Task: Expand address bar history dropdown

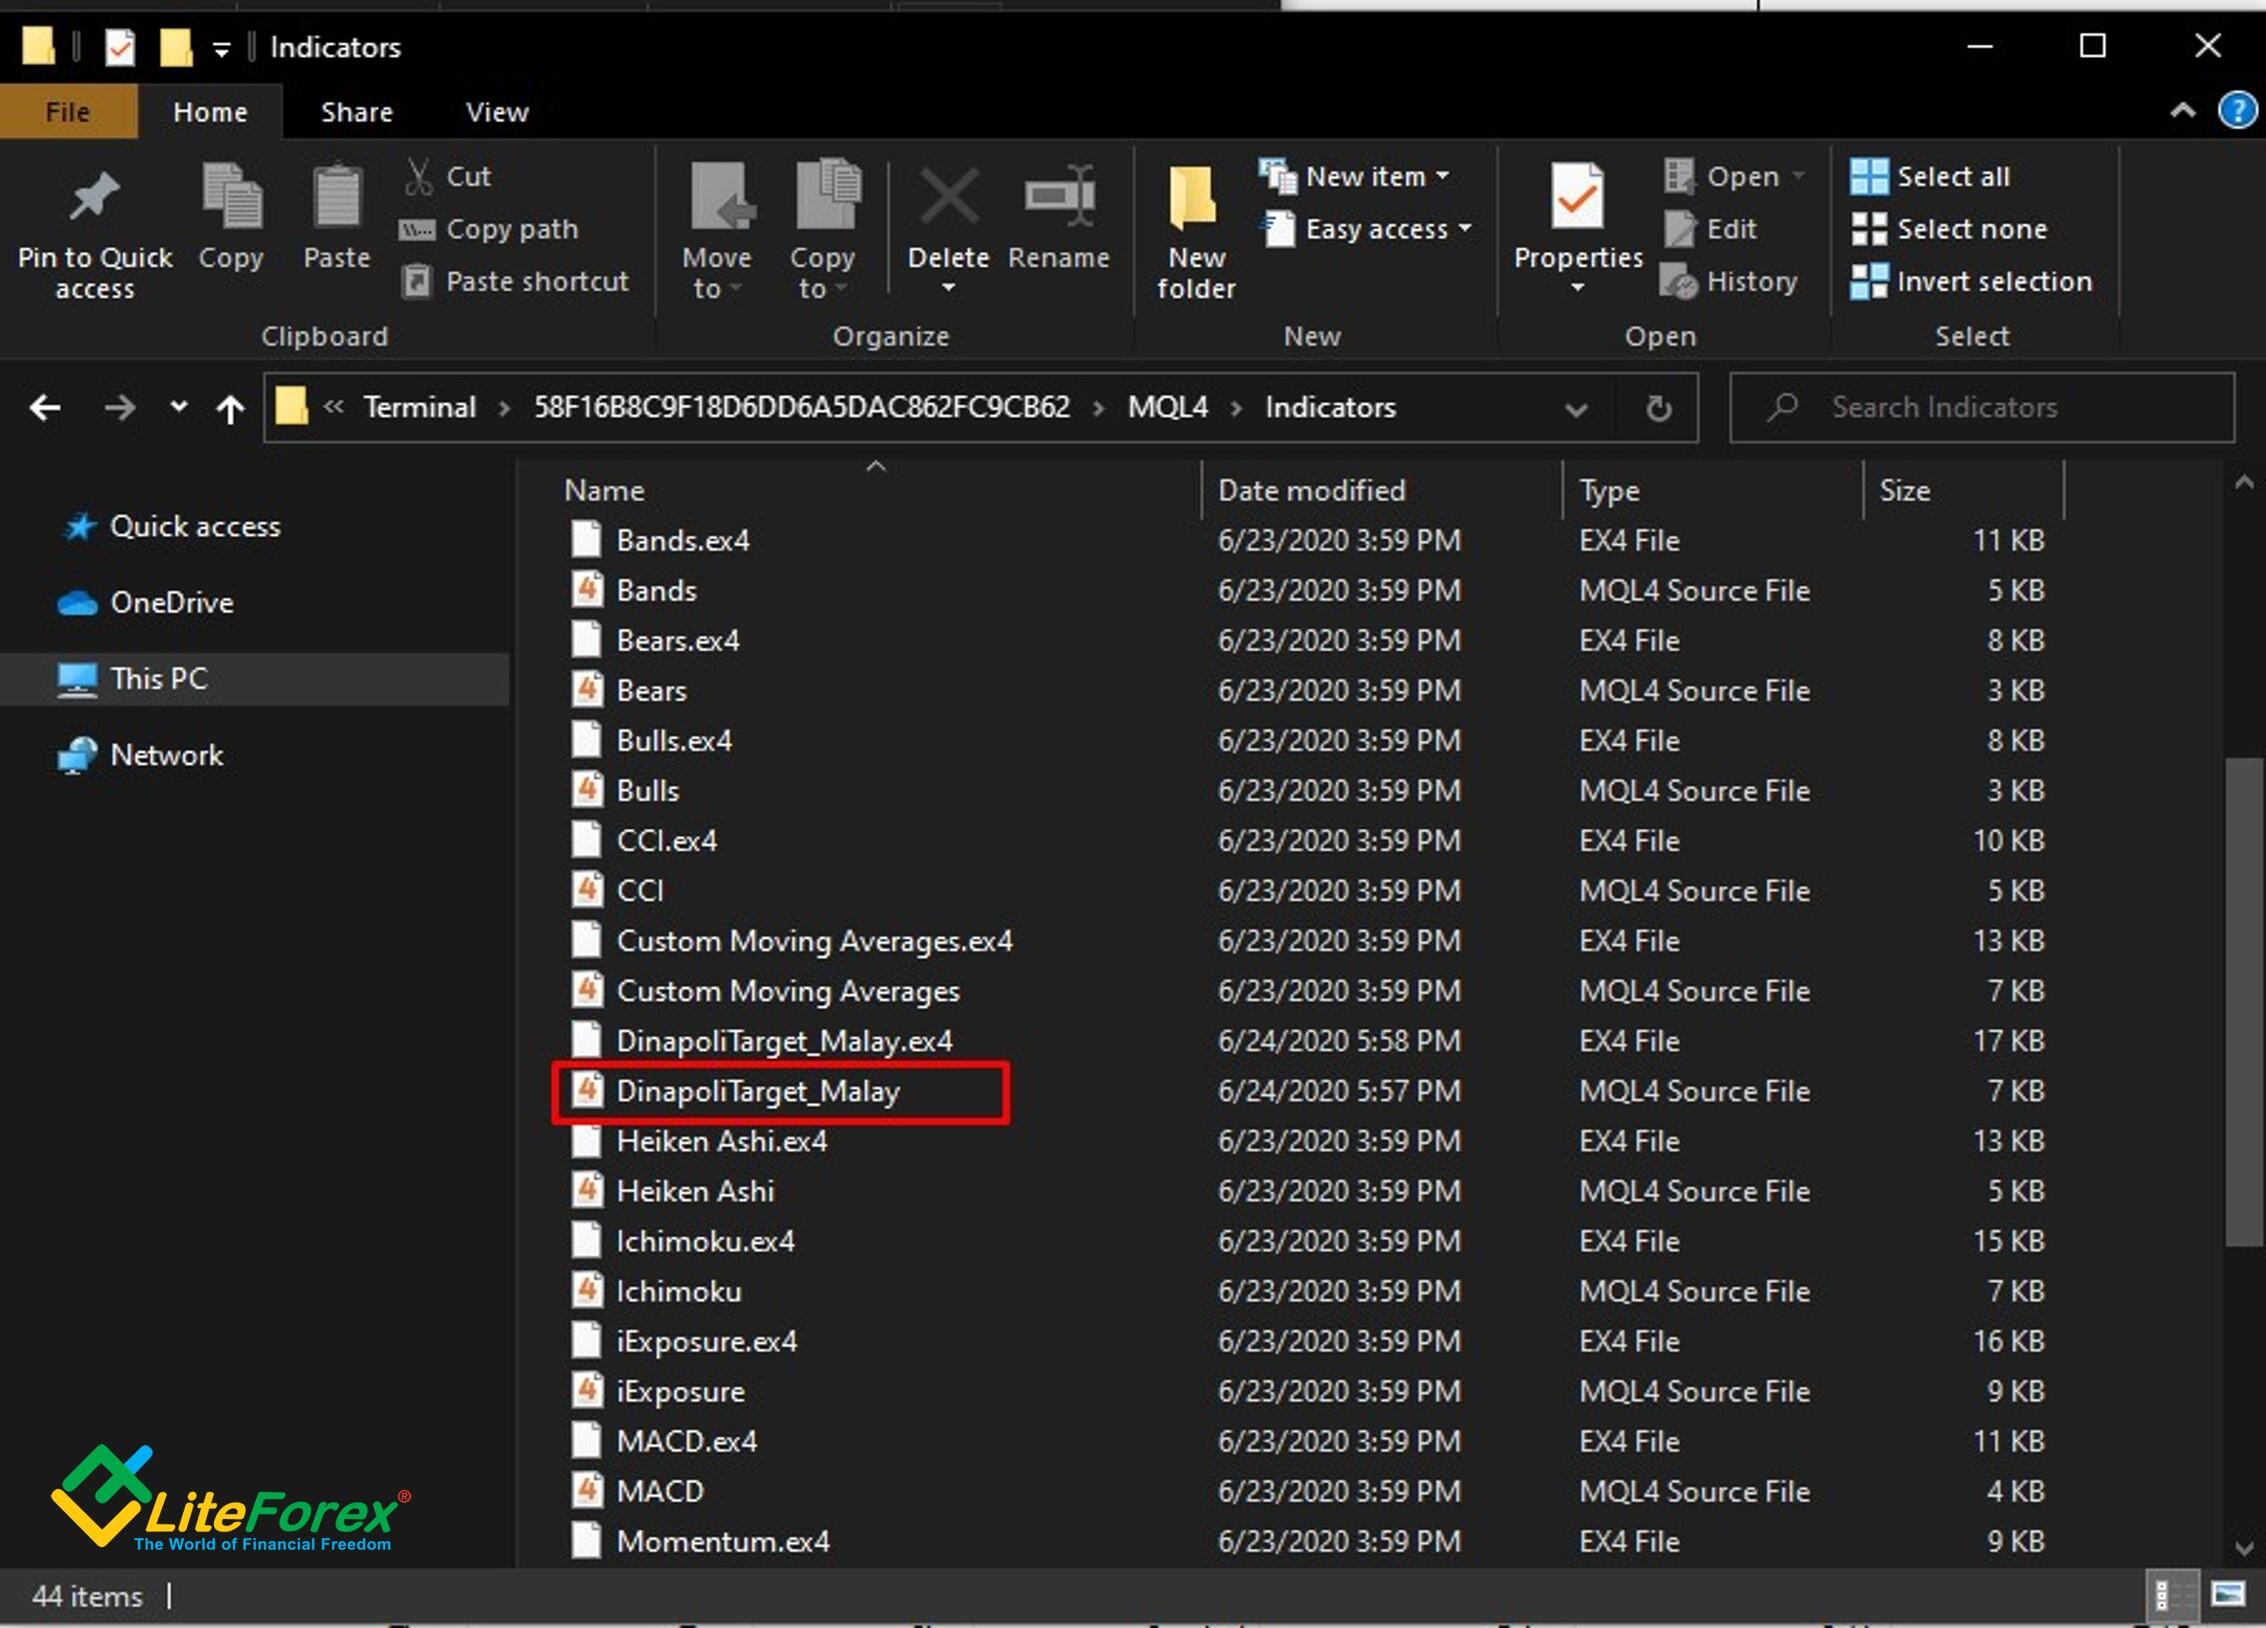Action: pyautogui.click(x=1576, y=408)
